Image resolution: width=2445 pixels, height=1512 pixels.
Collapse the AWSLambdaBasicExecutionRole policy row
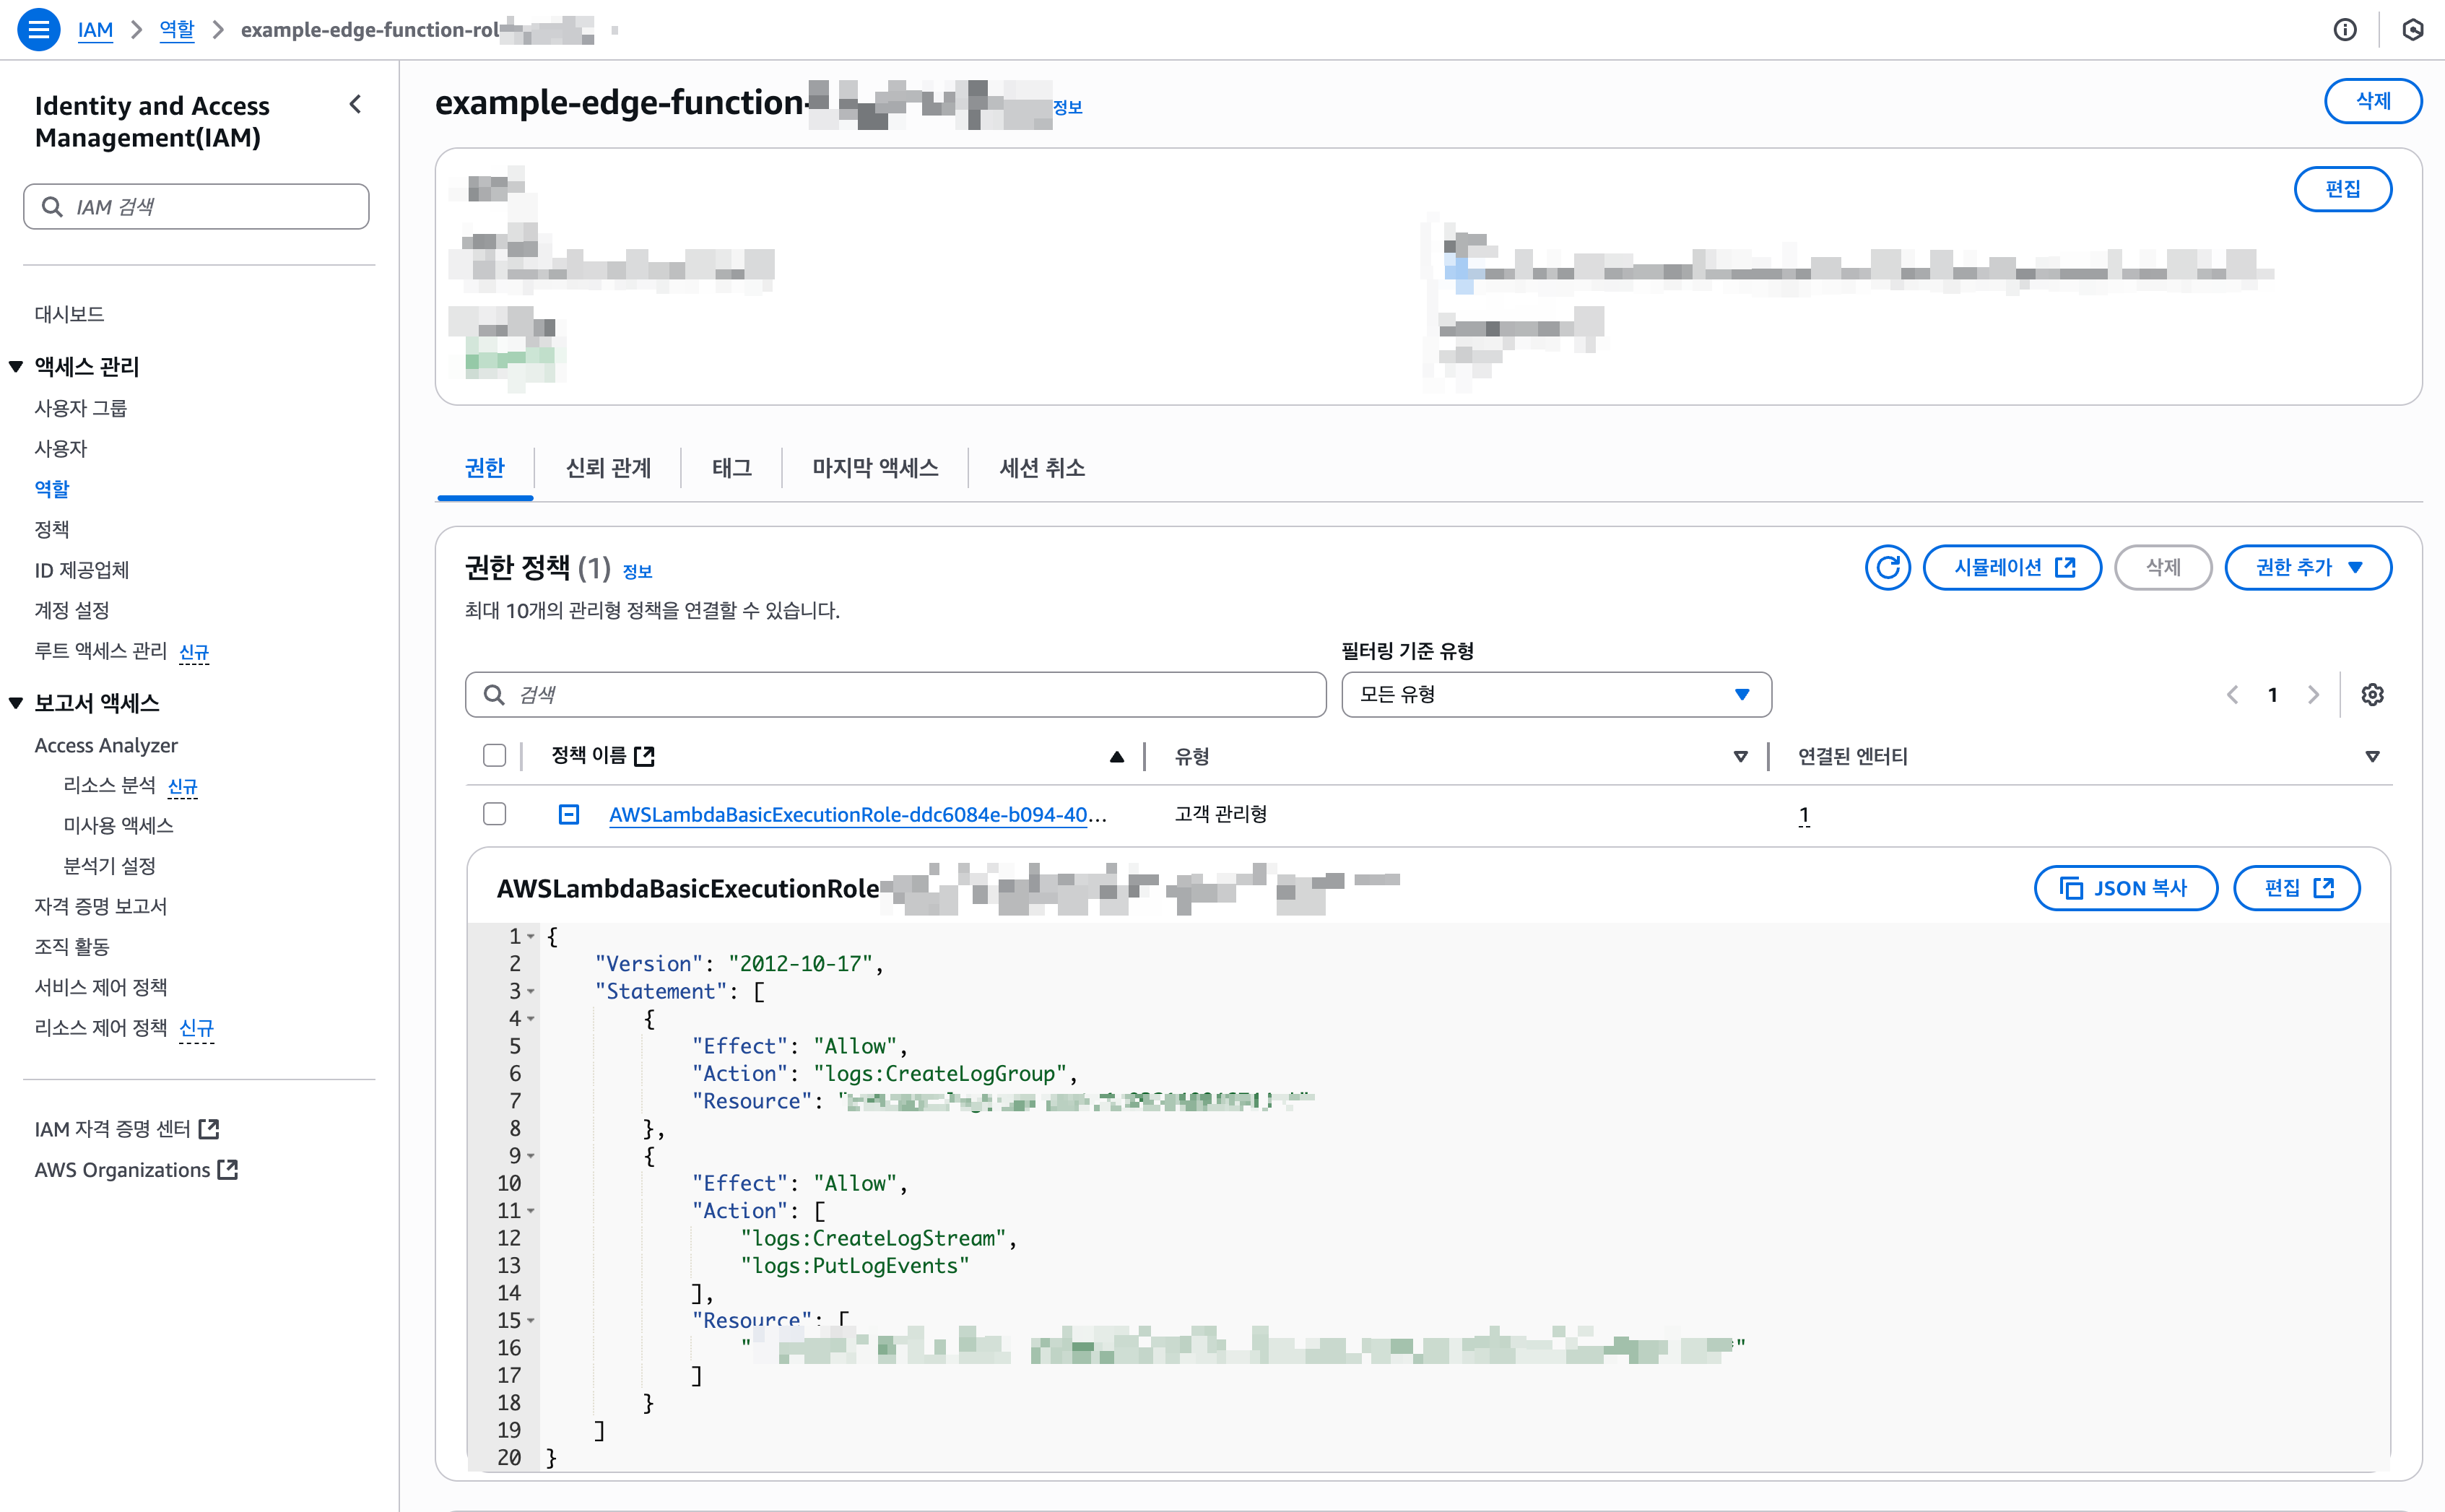point(568,815)
